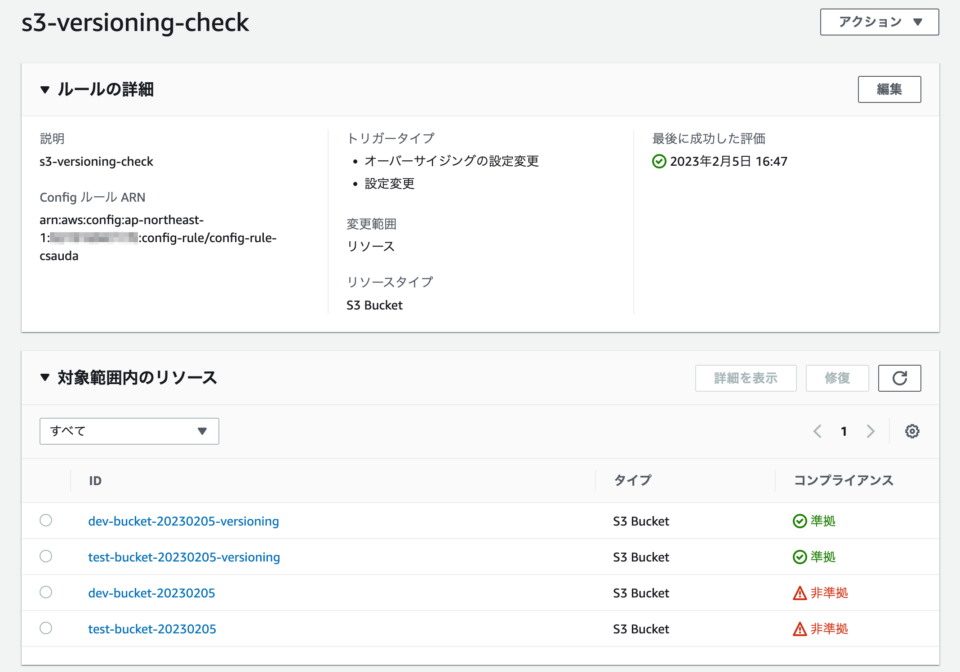Screen dimensions: 960x672
Task: Click page number 1 in pagination
Action: click(x=843, y=430)
